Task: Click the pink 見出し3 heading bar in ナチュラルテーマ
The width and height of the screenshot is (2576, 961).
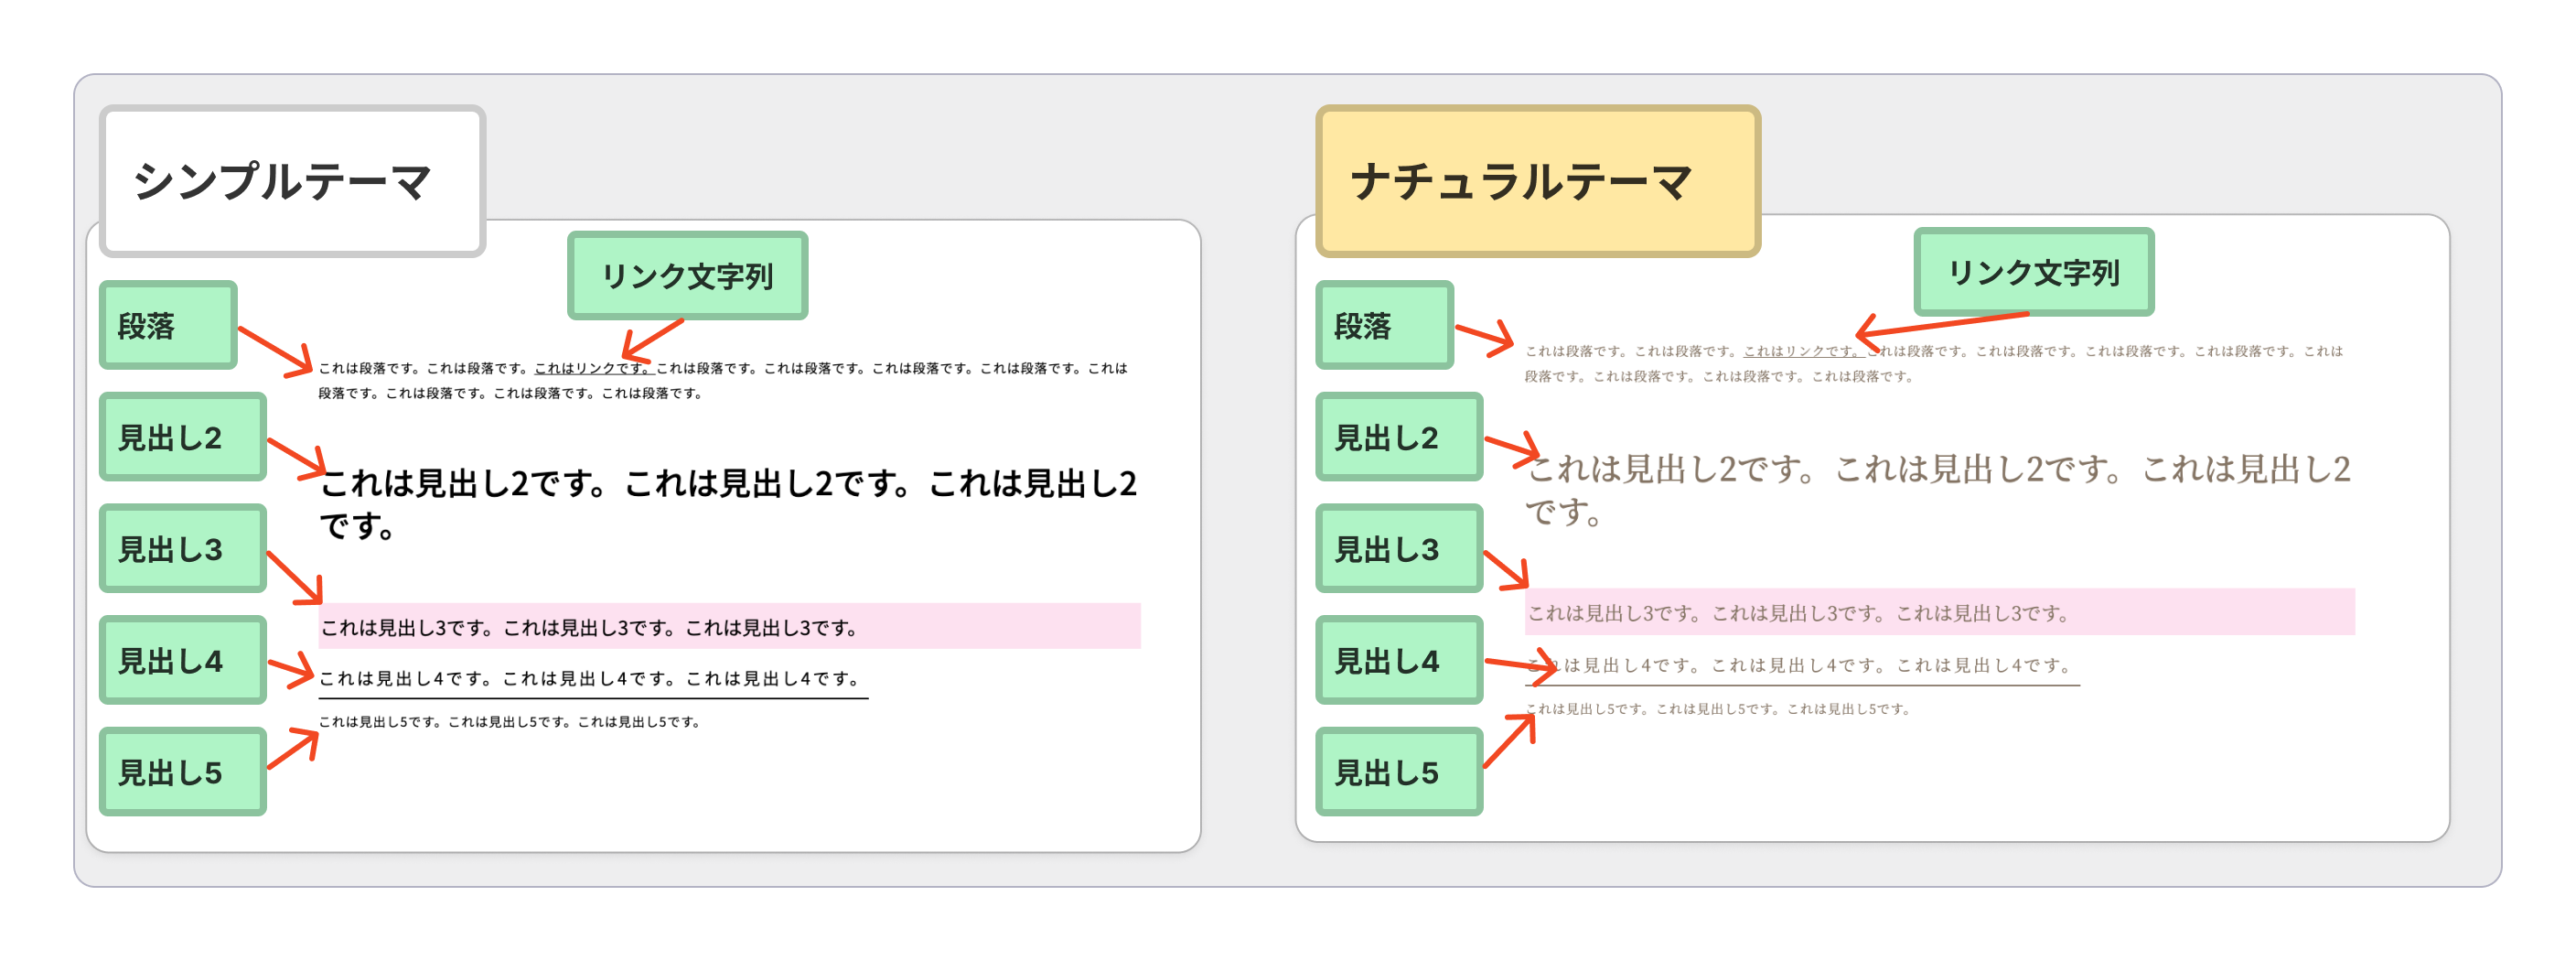Action: pos(1938,612)
